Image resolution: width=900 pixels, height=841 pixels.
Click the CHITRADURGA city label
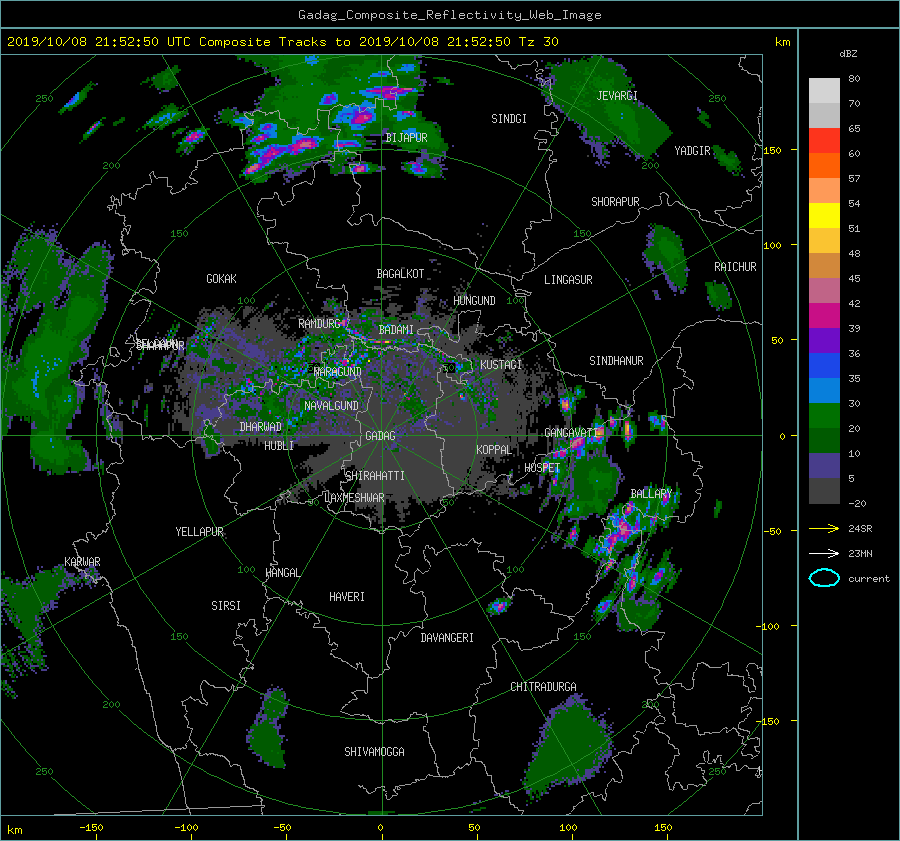pyautogui.click(x=543, y=687)
